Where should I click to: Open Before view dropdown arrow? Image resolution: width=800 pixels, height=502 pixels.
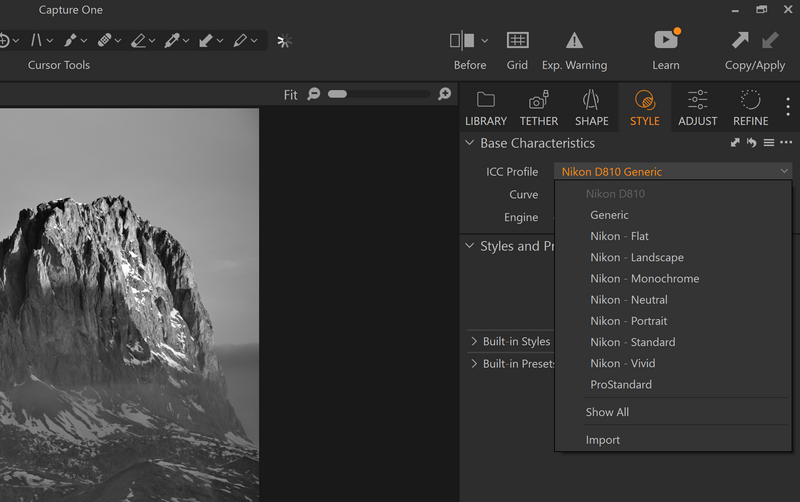point(485,41)
